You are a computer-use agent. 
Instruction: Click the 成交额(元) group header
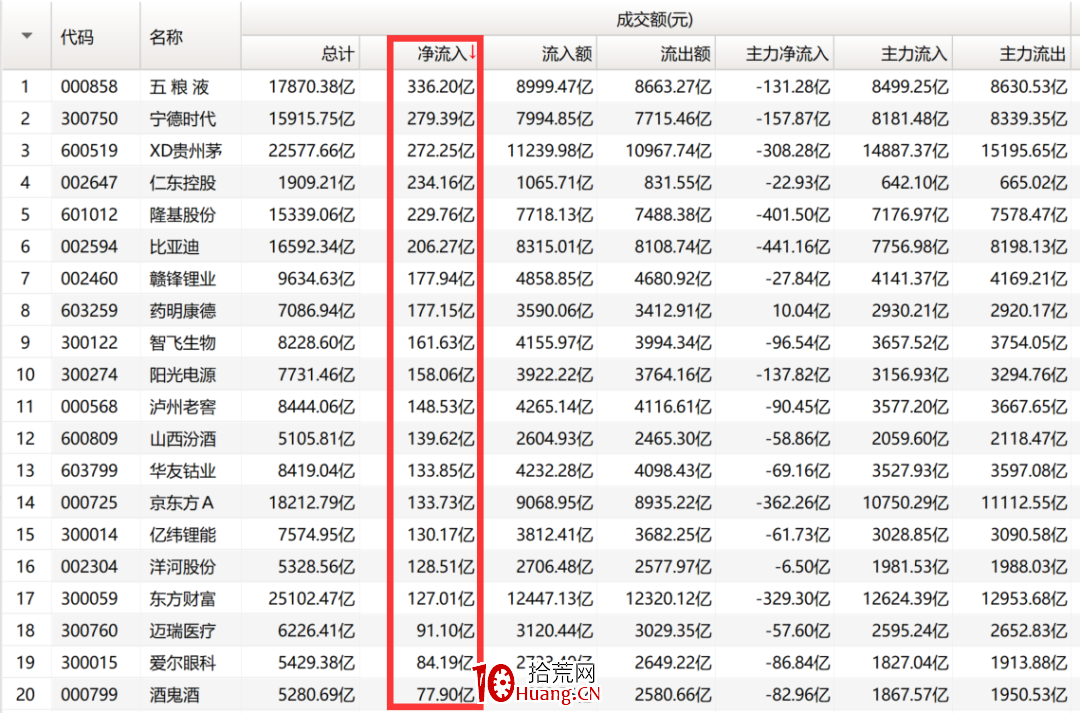[654, 19]
